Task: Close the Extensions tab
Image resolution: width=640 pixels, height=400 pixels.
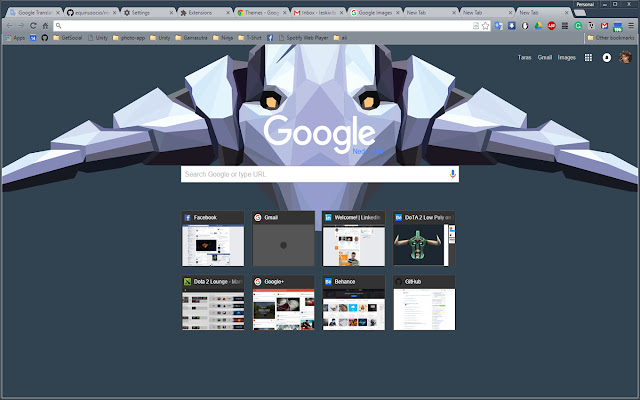Action: 228,13
